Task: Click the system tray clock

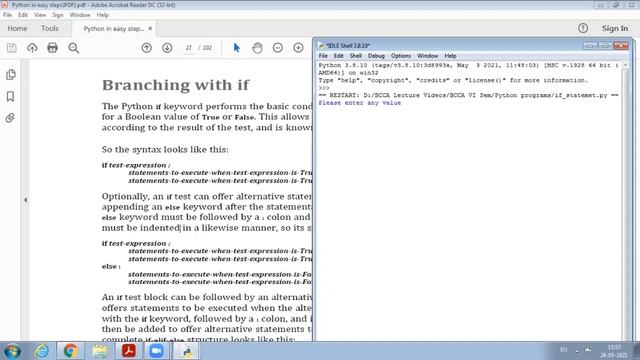Action: 614,351
